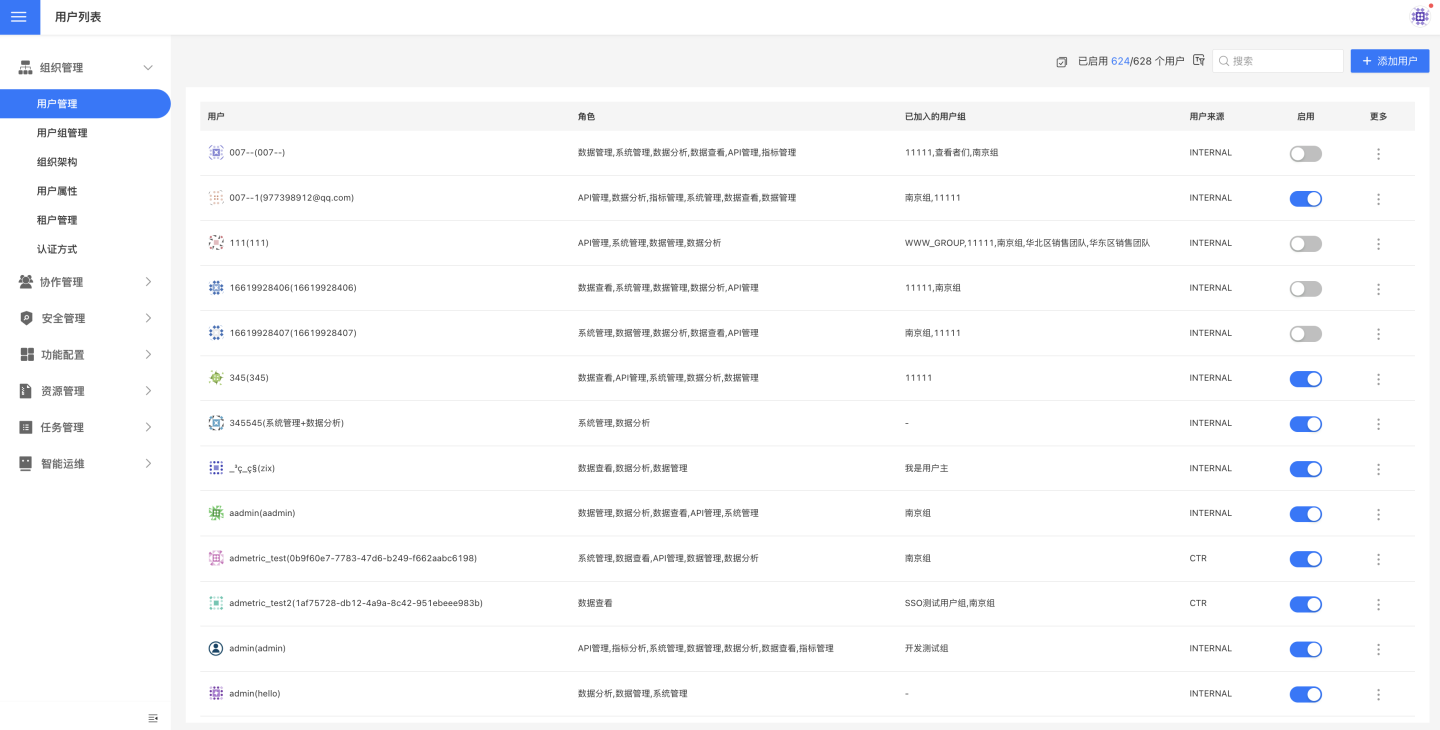Click the filter icon left of search box

1198,61
